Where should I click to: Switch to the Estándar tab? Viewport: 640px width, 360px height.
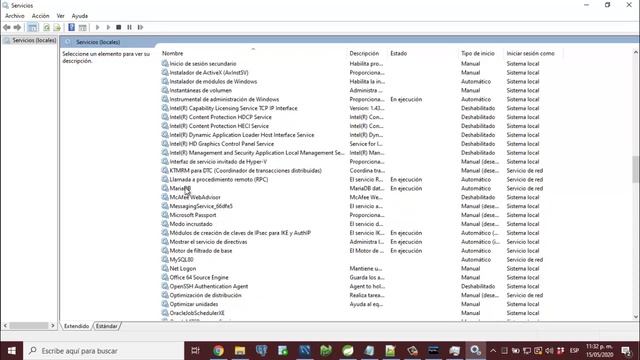[x=107, y=326]
